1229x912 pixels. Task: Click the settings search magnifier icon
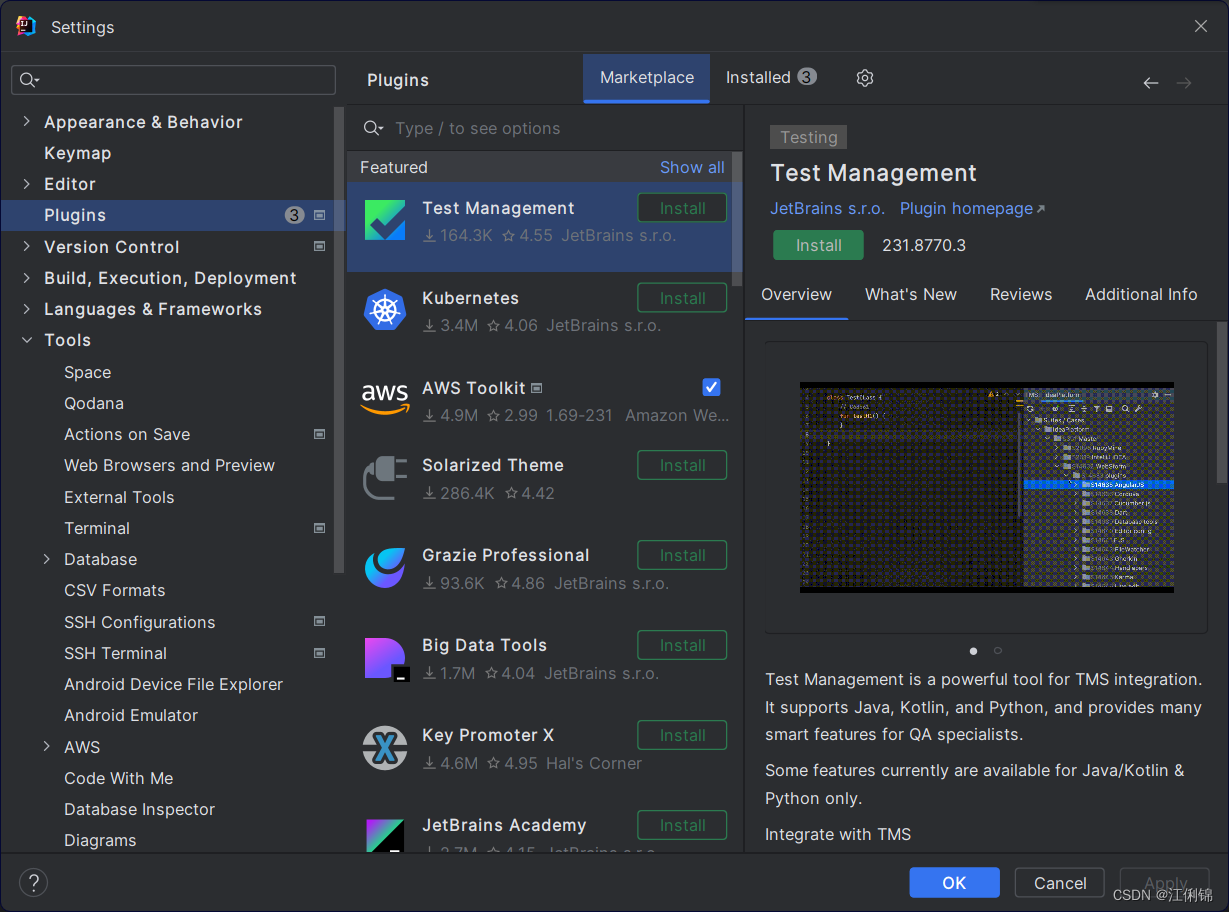[x=29, y=80]
